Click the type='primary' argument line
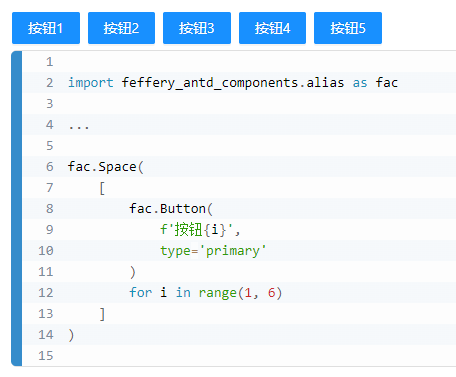Image resolution: width=456 pixels, height=377 pixels. (213, 251)
